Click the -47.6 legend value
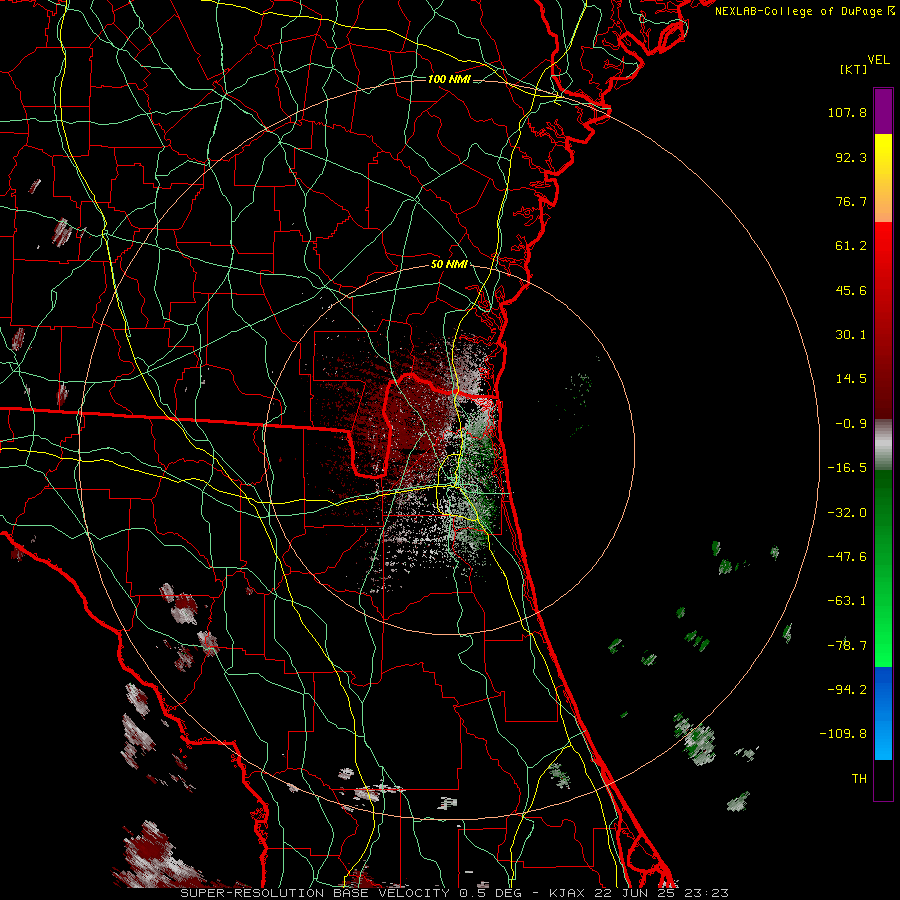 (847, 557)
